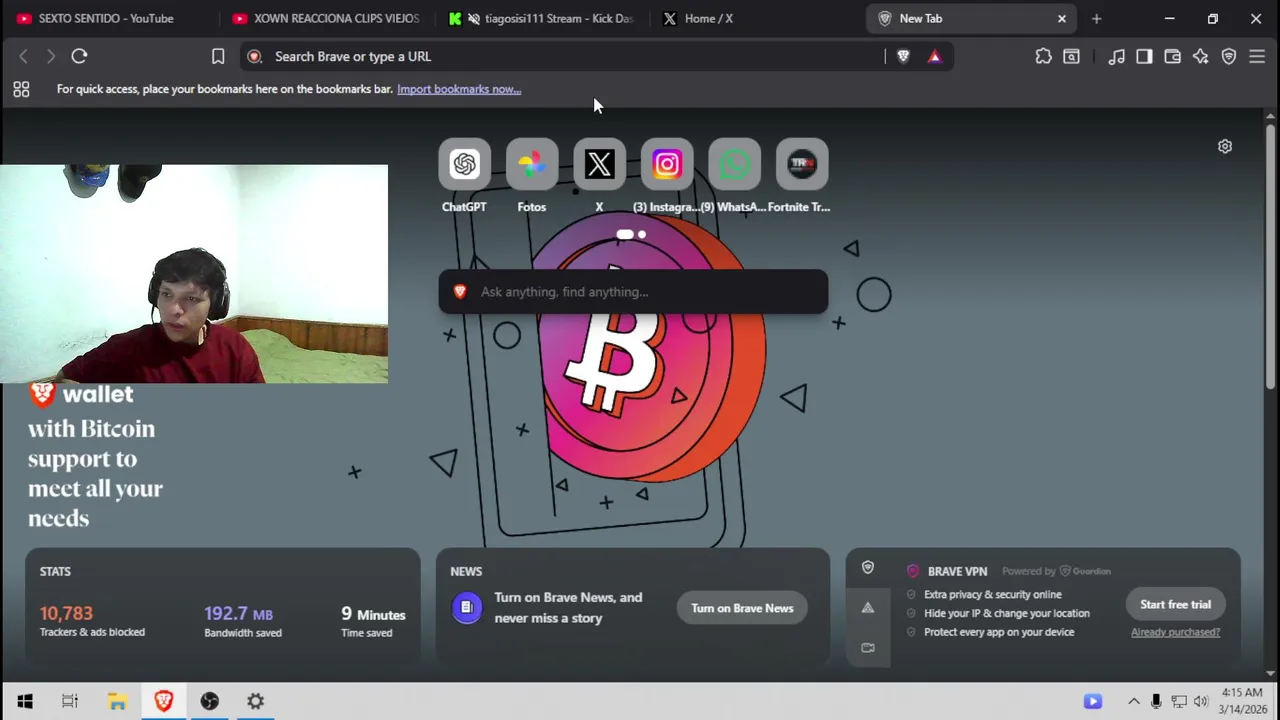Open File Explorer from taskbar
This screenshot has height=720, width=1280.
(x=117, y=701)
